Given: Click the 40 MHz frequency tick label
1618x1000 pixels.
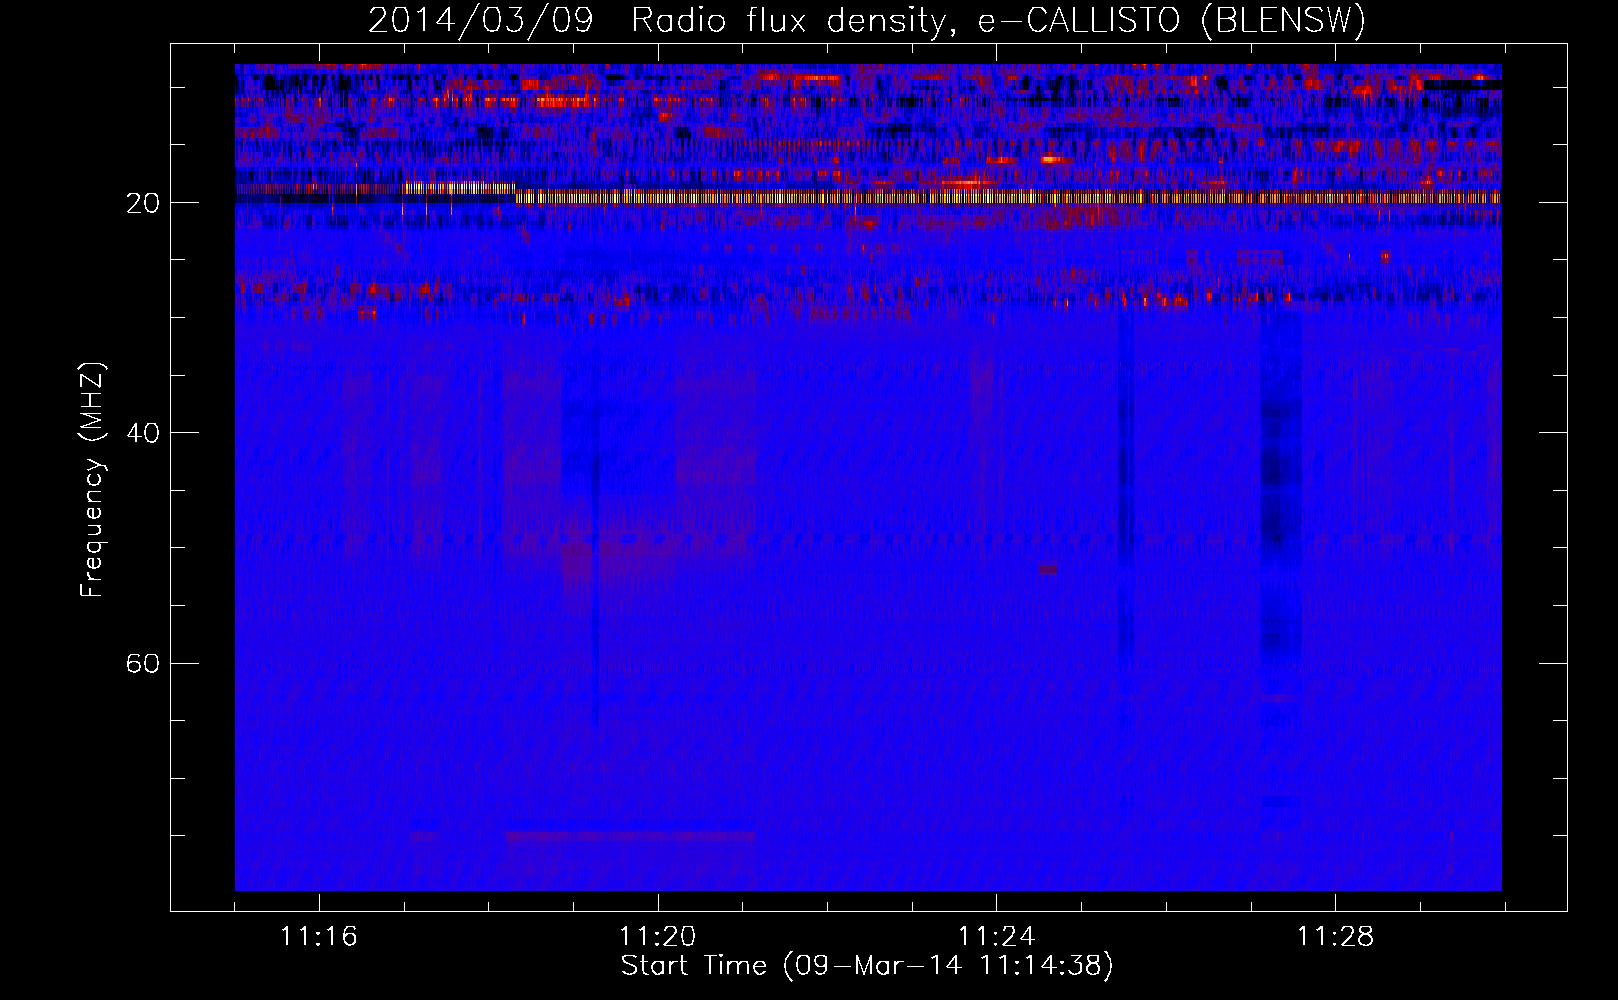Looking at the screenshot, I should (143, 433).
